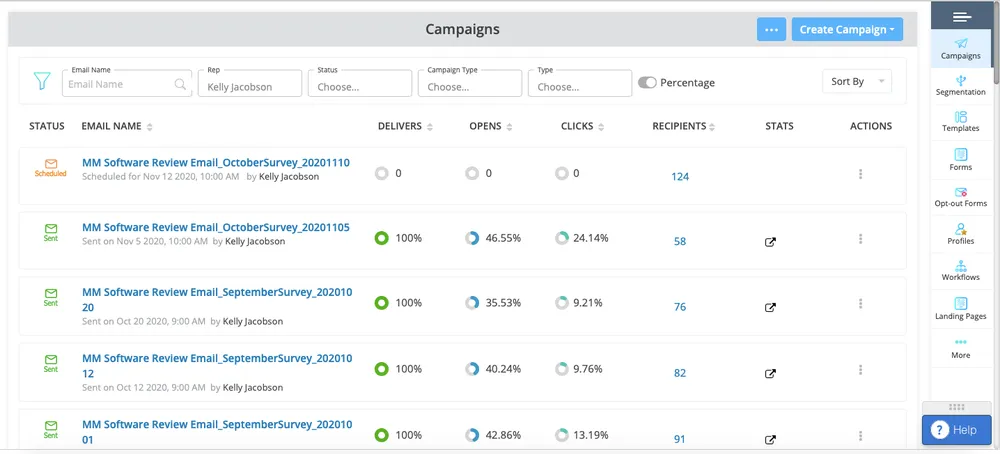1000x454 pixels.
Task: Toggle the Percentage switch
Action: (647, 83)
